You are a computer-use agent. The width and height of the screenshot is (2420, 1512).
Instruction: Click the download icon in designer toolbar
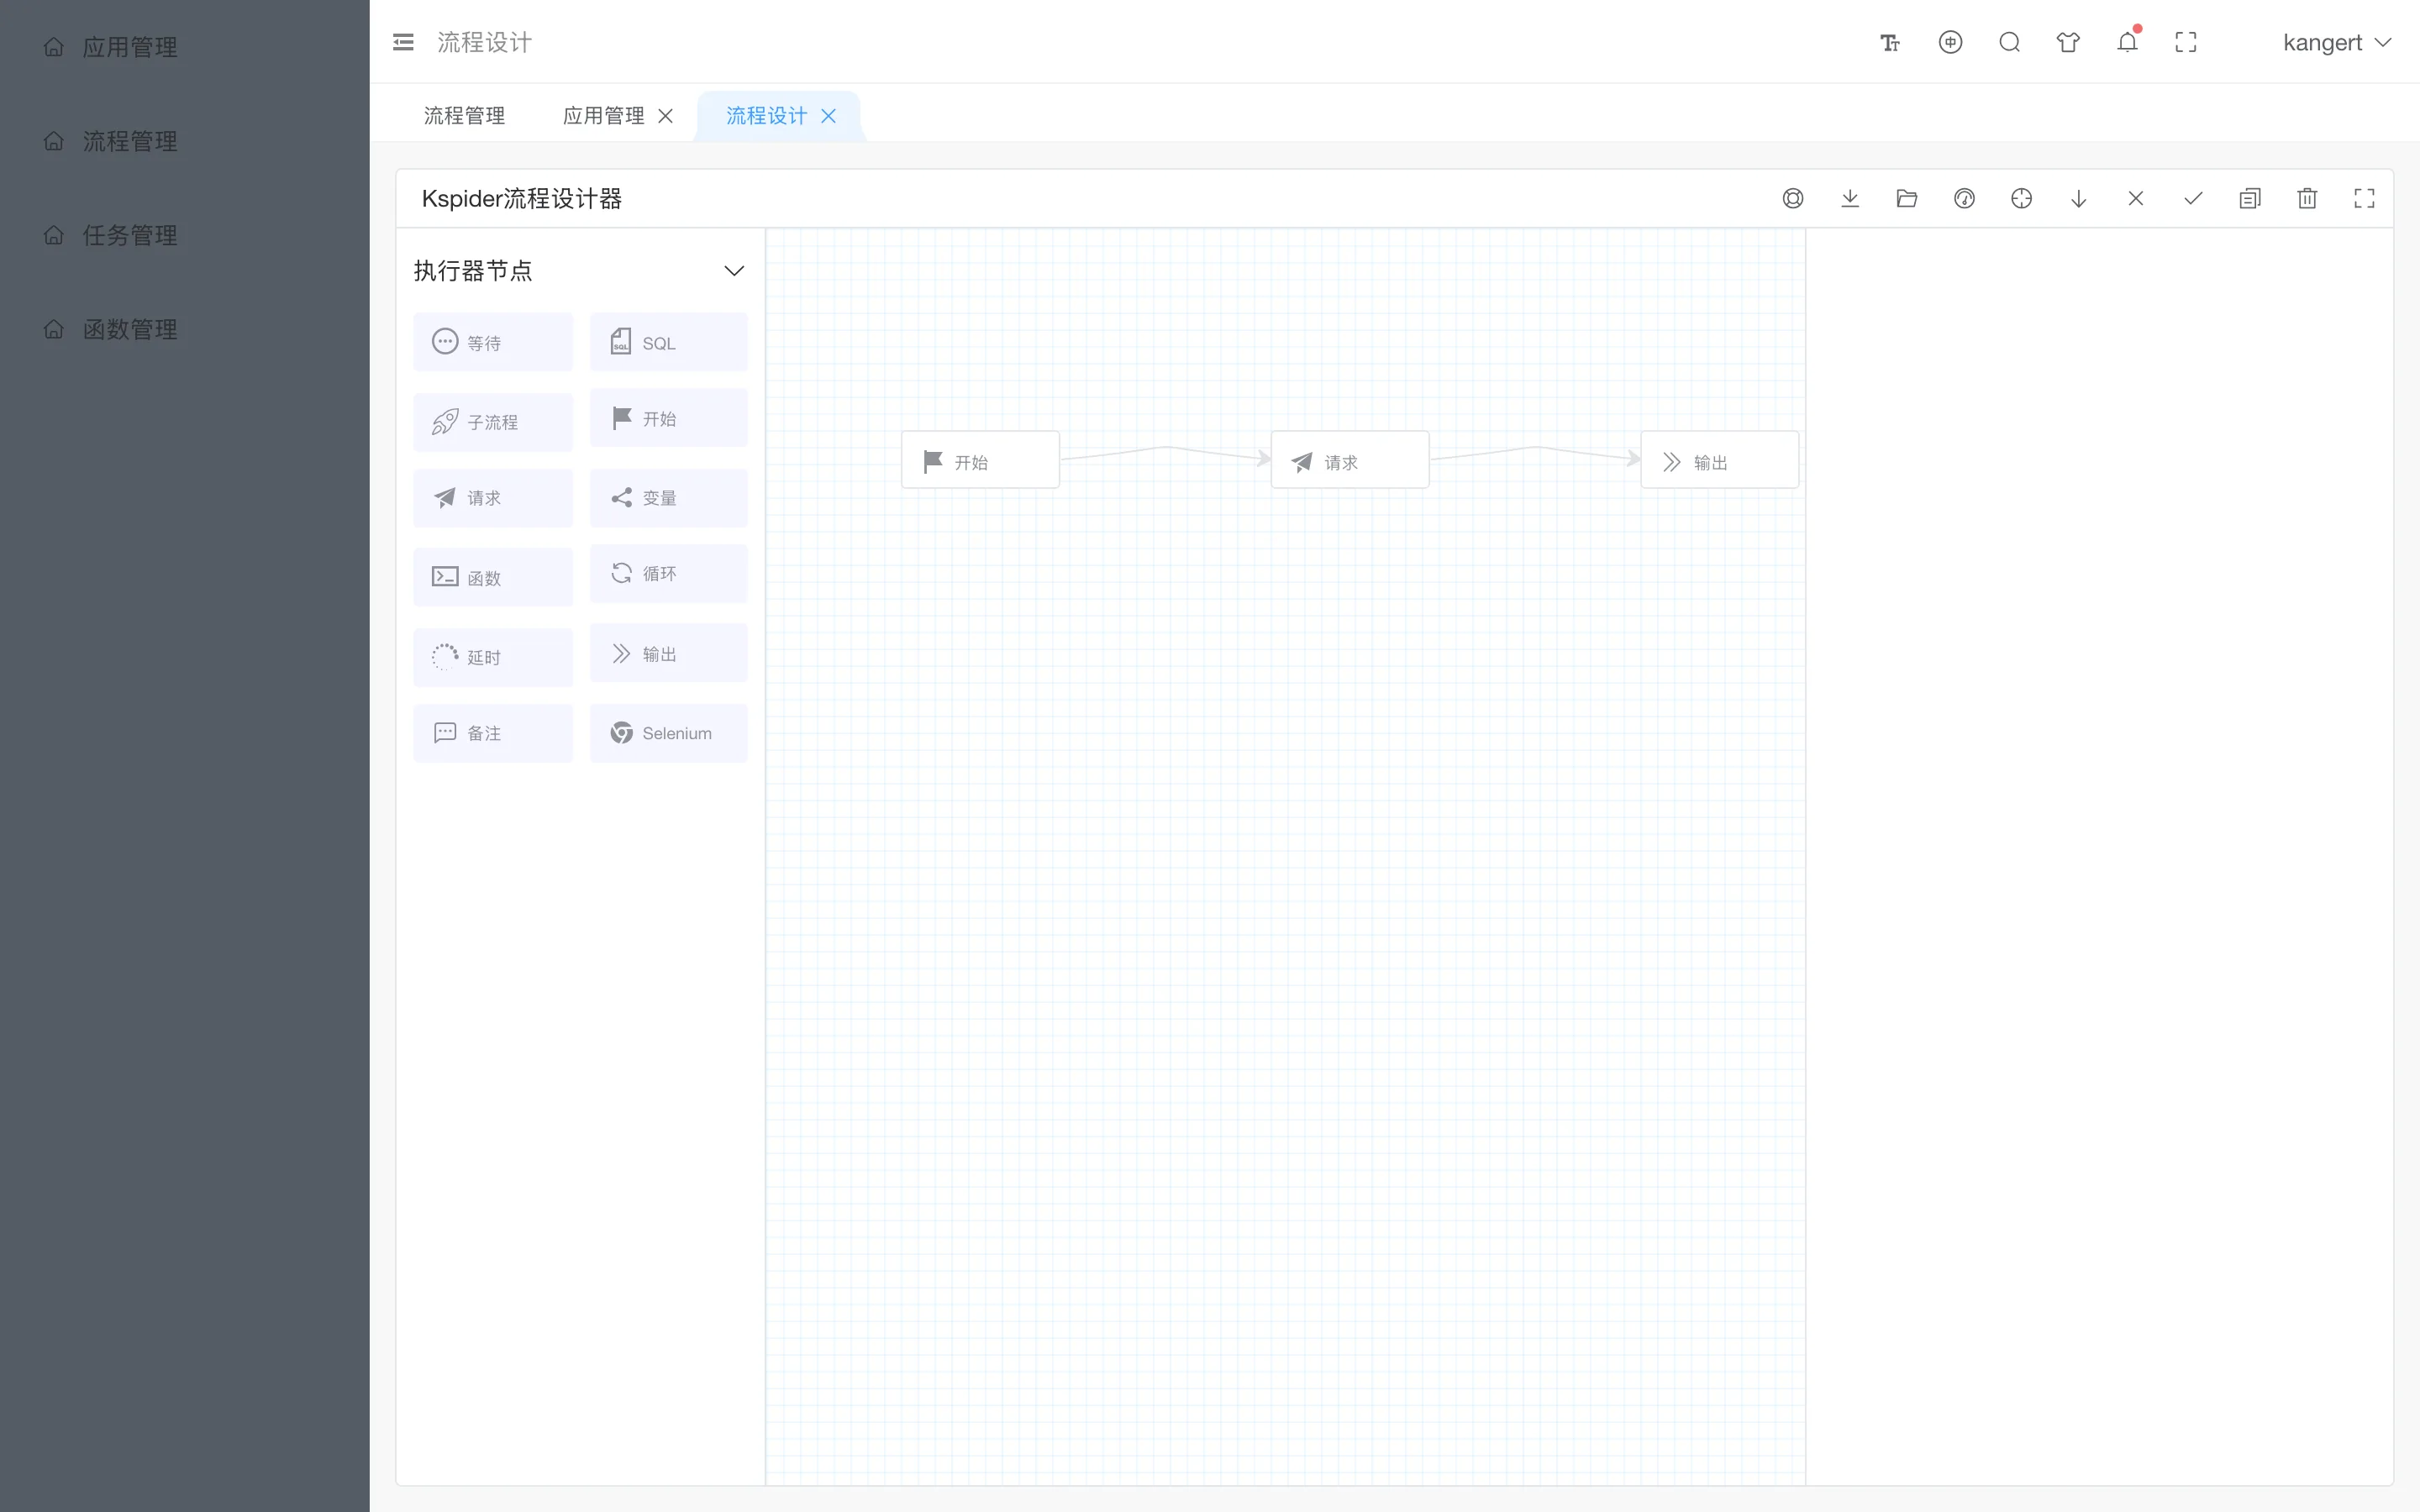pyautogui.click(x=1850, y=198)
